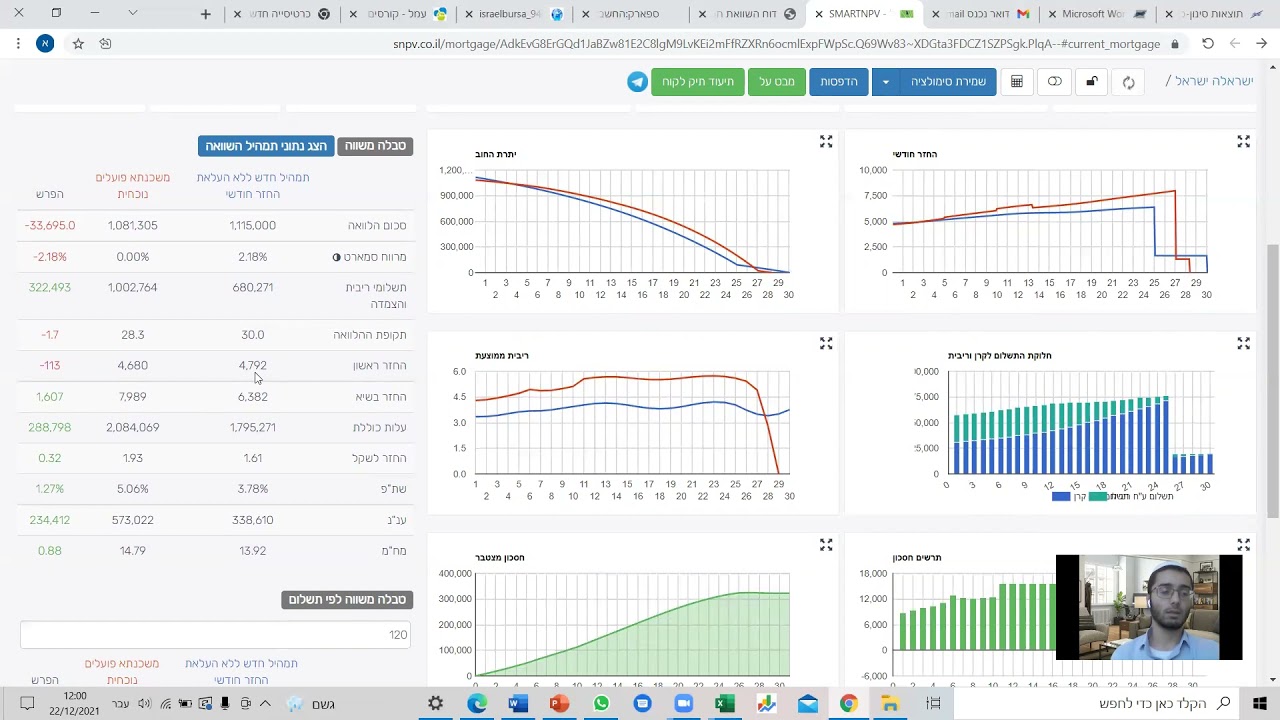Click the payment number field showing 120
The height and width of the screenshot is (720, 1280).
point(215,634)
